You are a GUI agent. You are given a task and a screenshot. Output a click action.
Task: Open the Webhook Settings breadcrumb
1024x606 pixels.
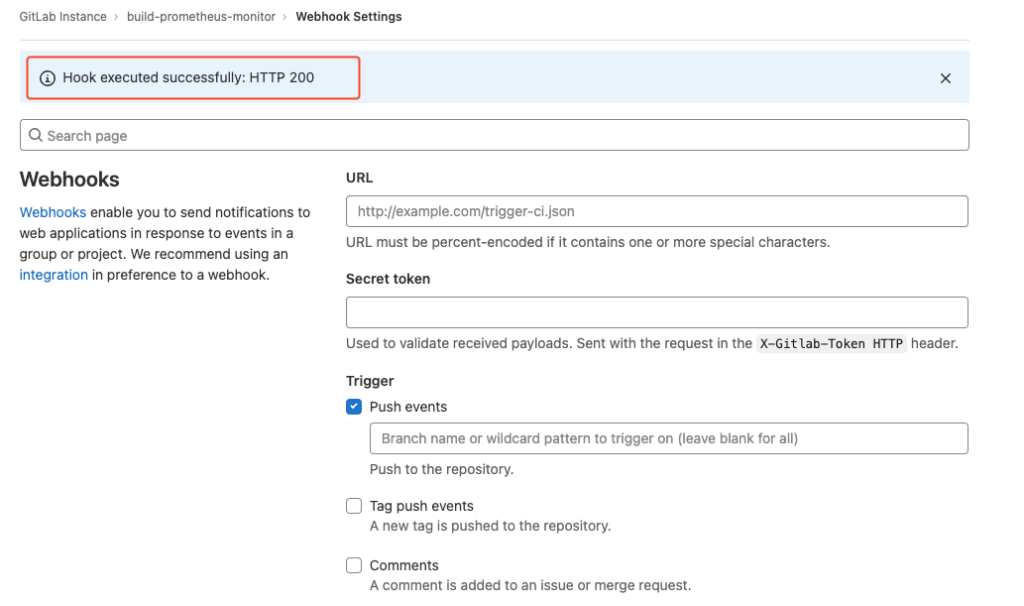click(x=349, y=17)
